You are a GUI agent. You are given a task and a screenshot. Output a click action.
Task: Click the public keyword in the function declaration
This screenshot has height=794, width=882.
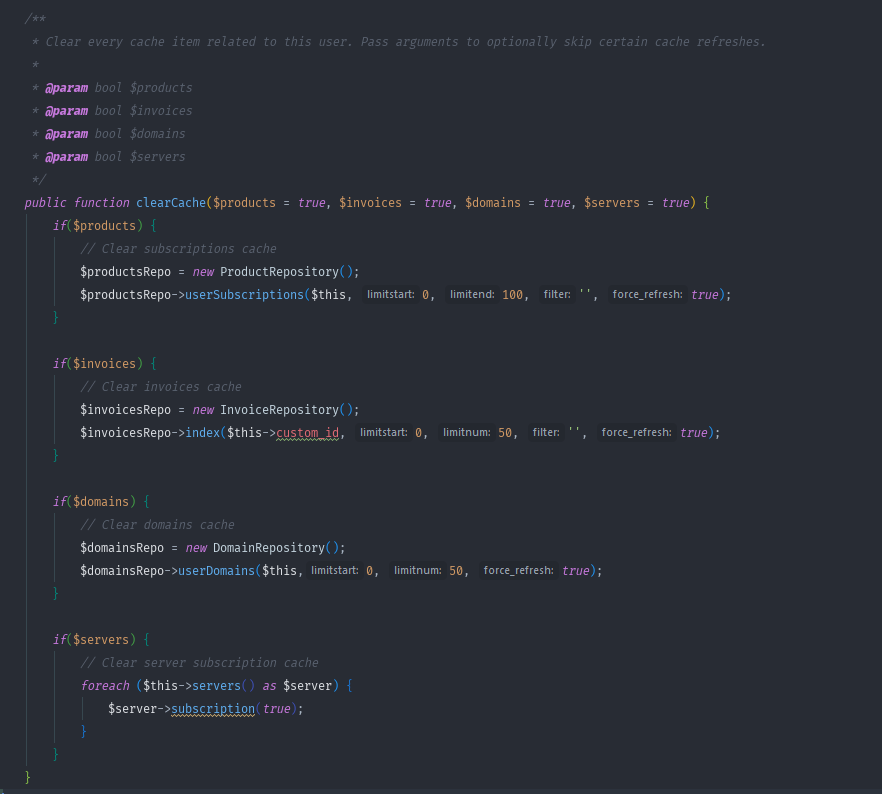46,203
